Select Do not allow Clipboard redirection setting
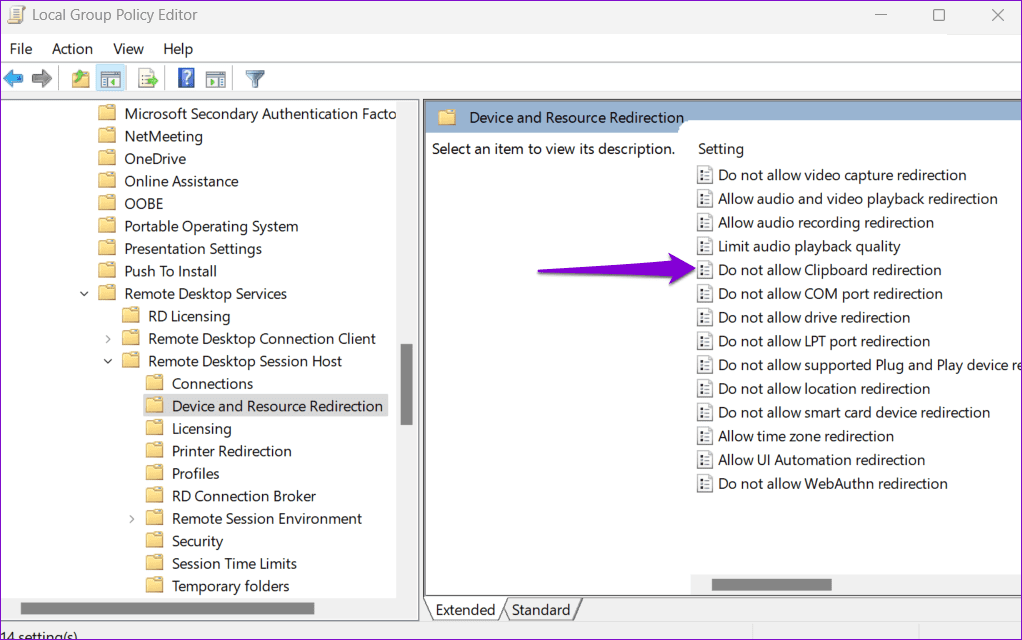The image size is (1022, 640). tap(829, 270)
